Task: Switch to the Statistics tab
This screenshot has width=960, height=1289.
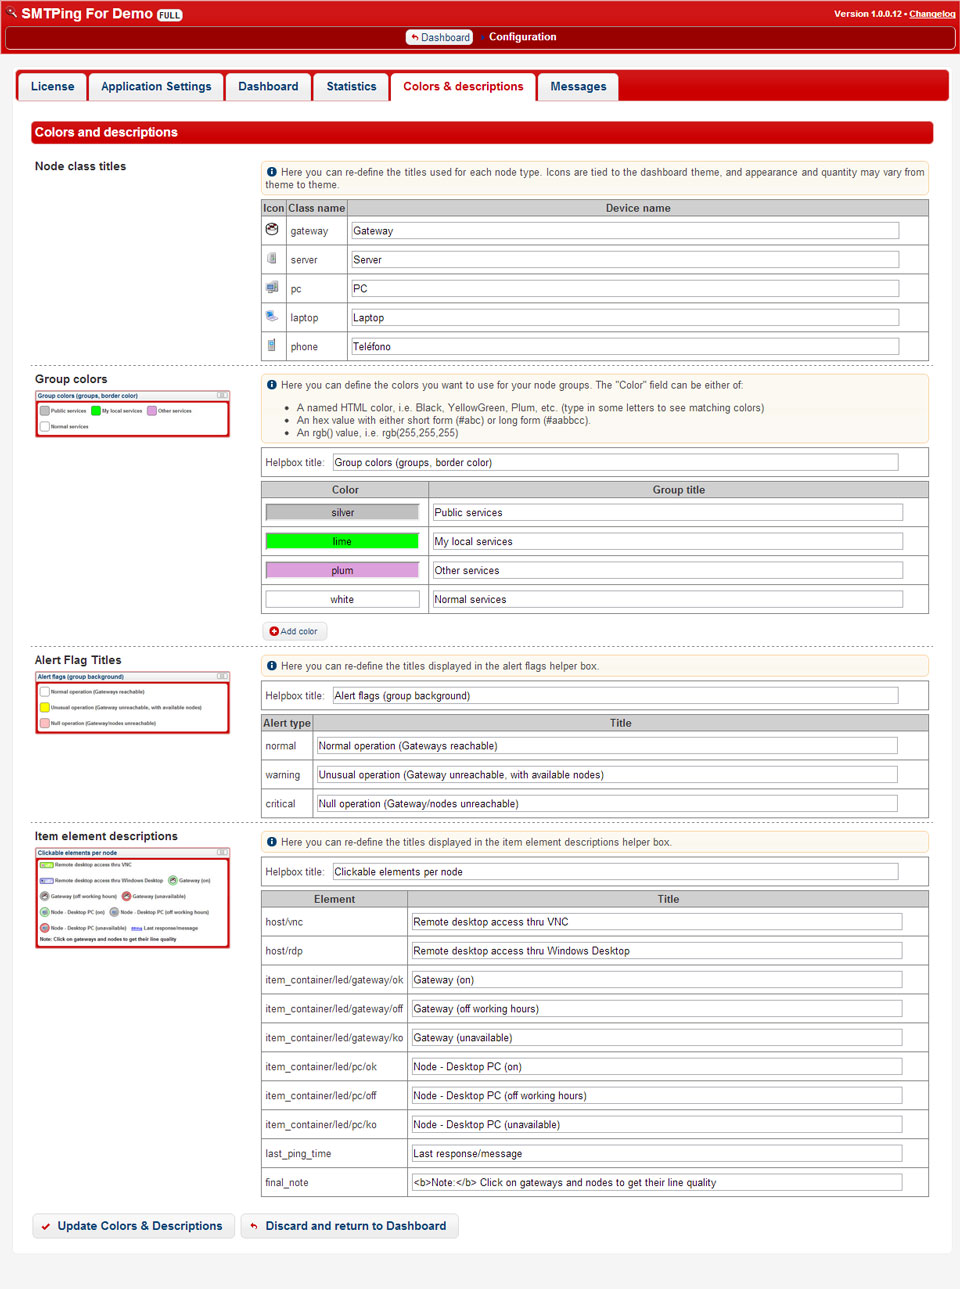Action: [350, 86]
